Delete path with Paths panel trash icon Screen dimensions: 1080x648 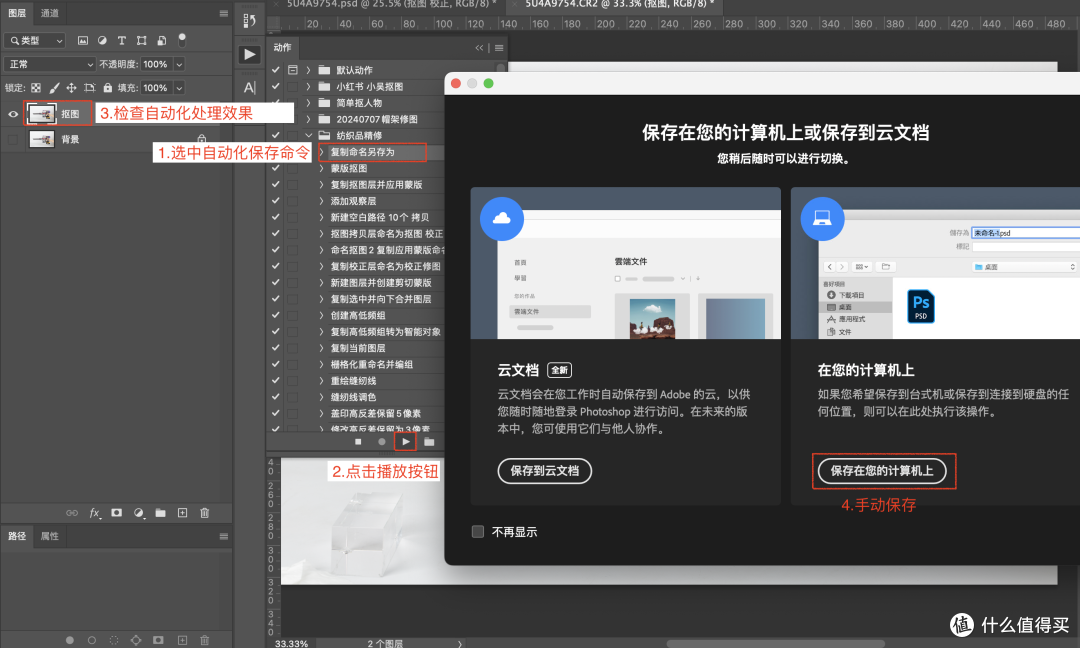(x=205, y=640)
